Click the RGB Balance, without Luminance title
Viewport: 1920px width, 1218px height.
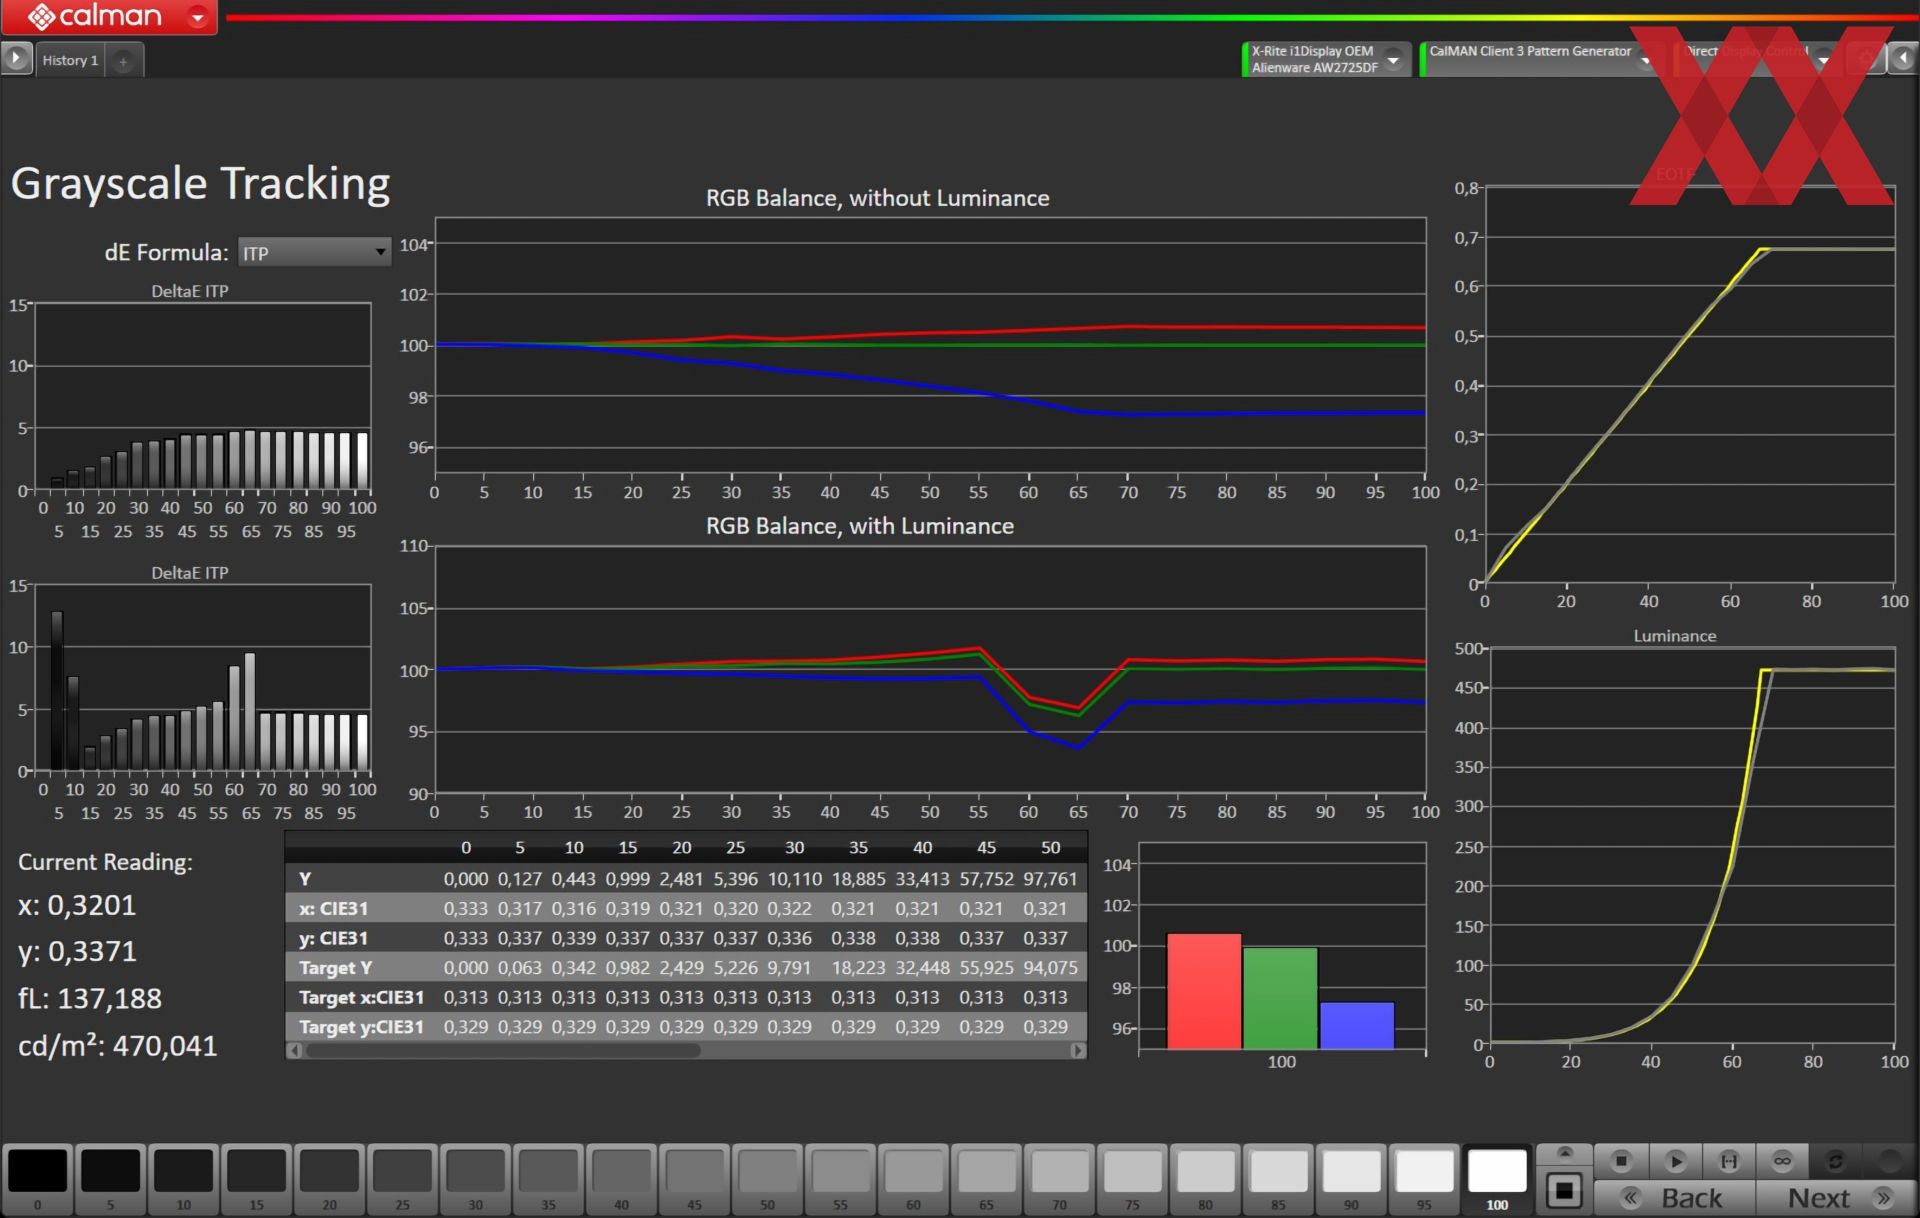pos(878,198)
